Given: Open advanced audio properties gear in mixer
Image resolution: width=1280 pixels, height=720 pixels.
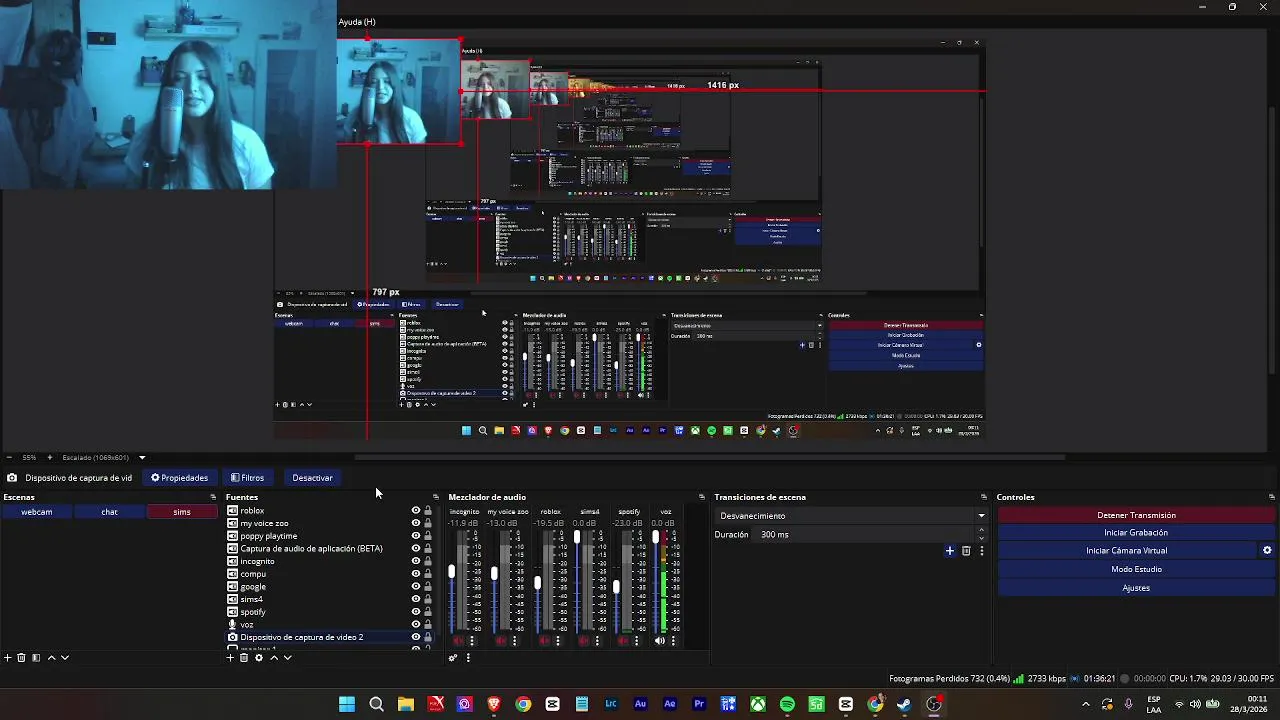Looking at the screenshot, I should click(x=453, y=658).
